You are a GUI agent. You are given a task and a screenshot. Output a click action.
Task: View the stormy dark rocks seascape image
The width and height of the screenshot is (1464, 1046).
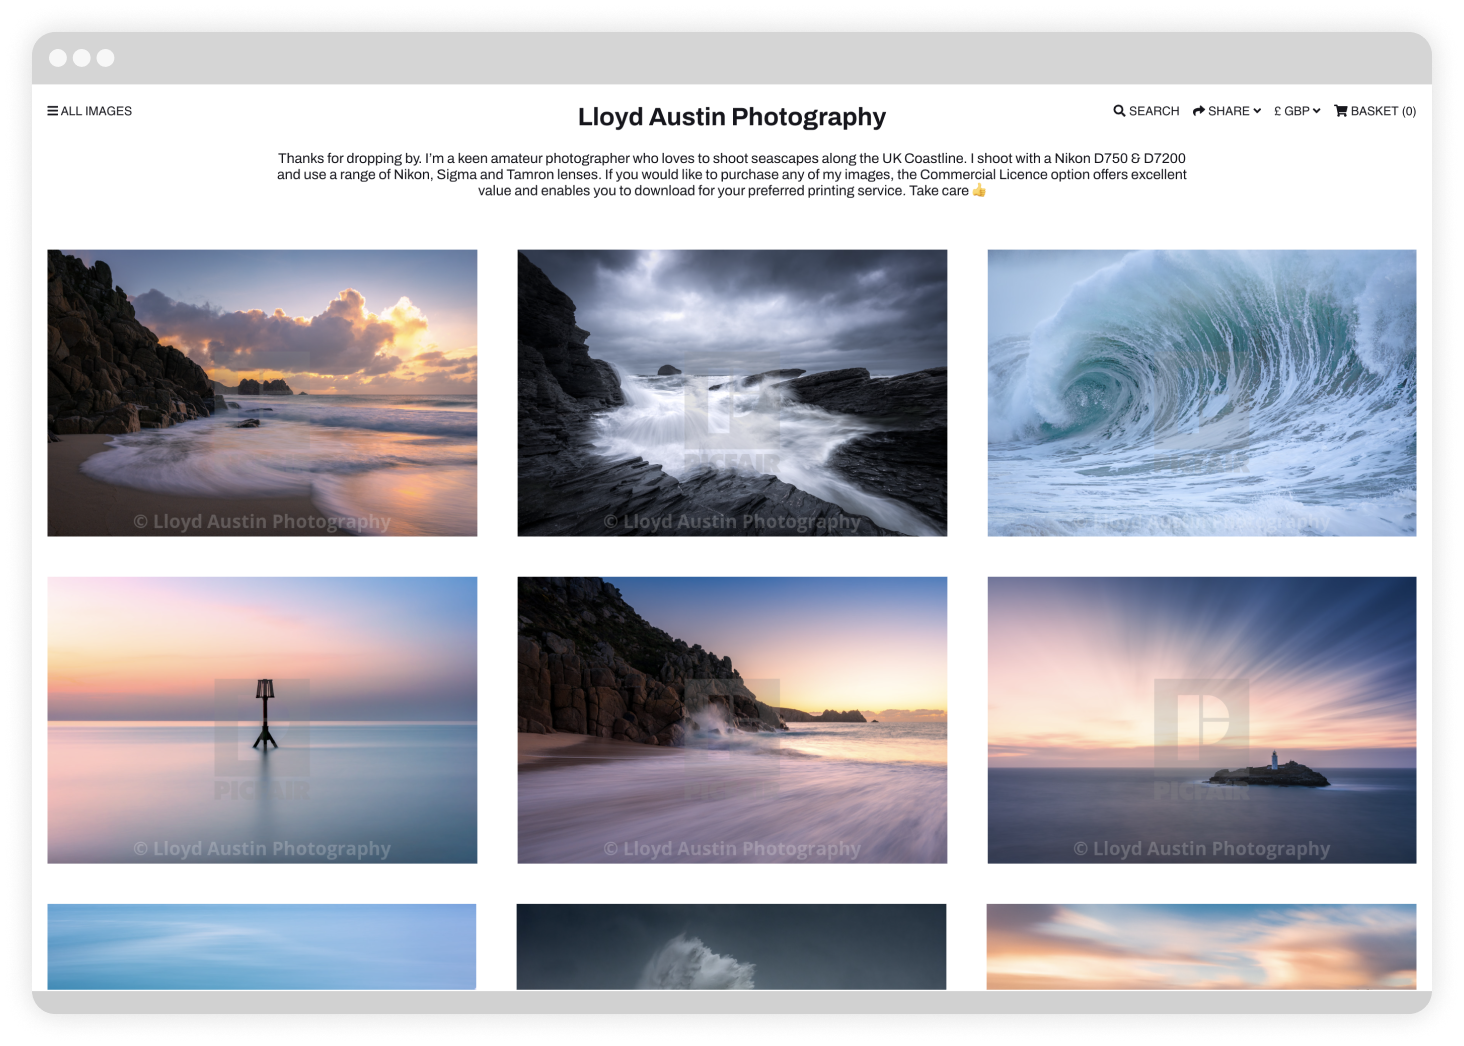pos(731,392)
